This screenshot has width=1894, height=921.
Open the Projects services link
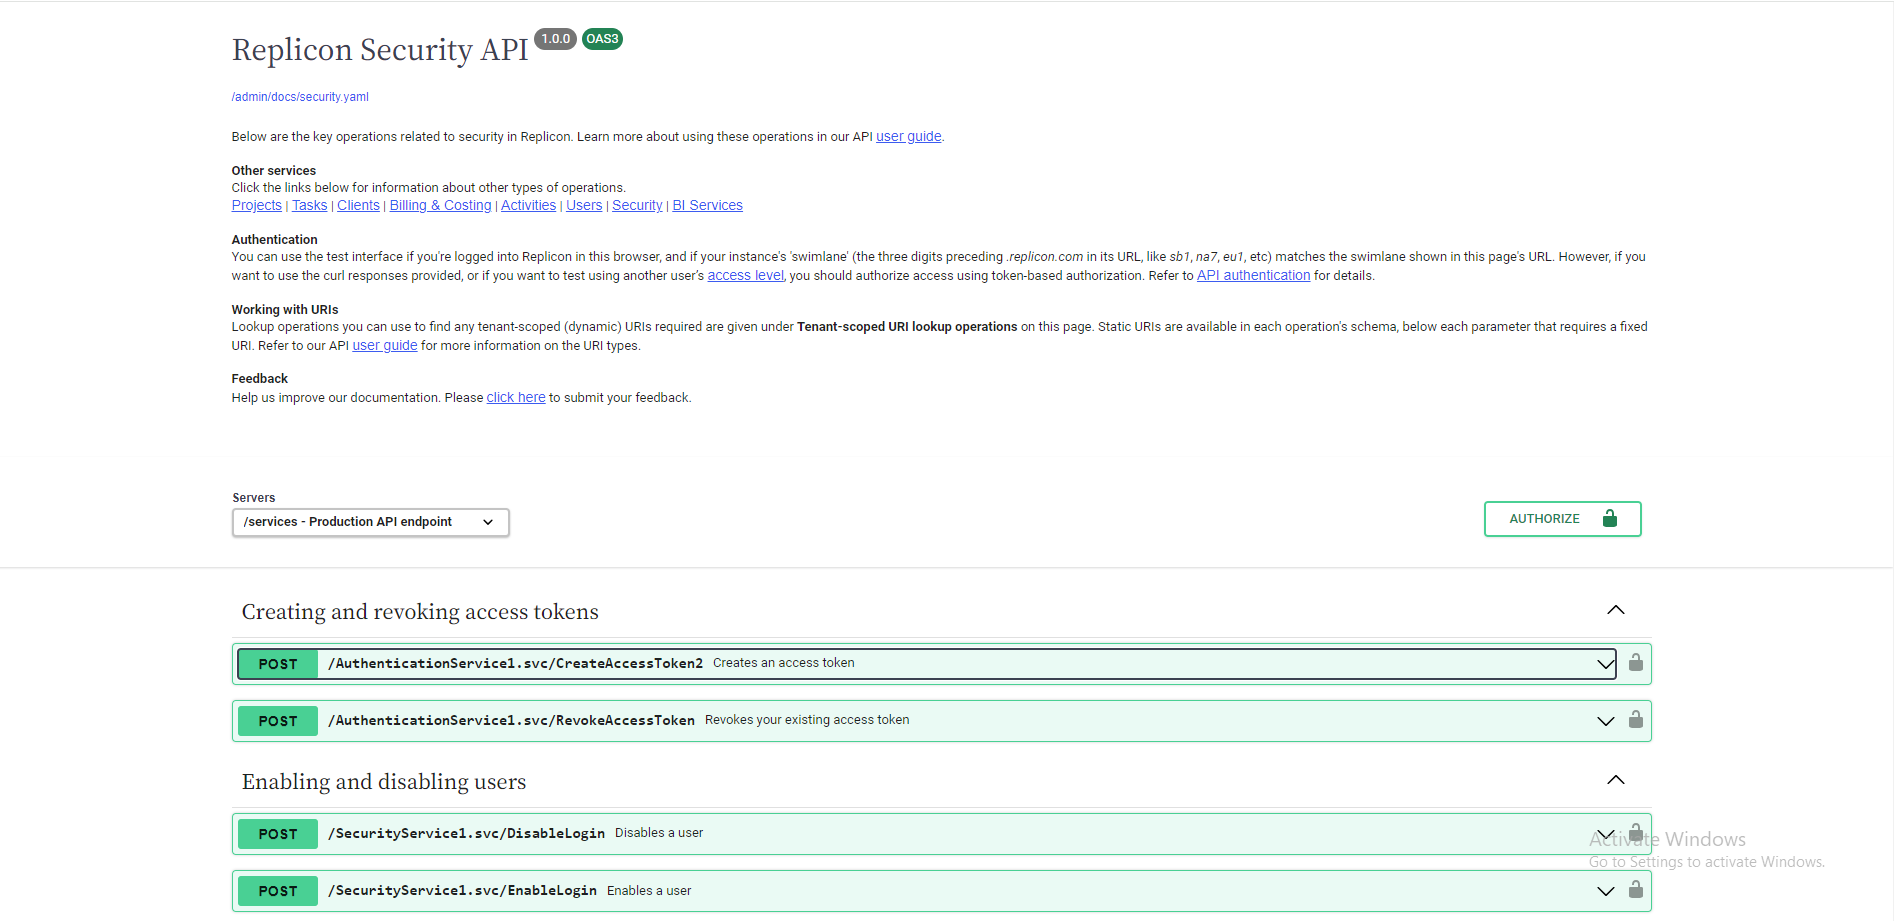(256, 206)
